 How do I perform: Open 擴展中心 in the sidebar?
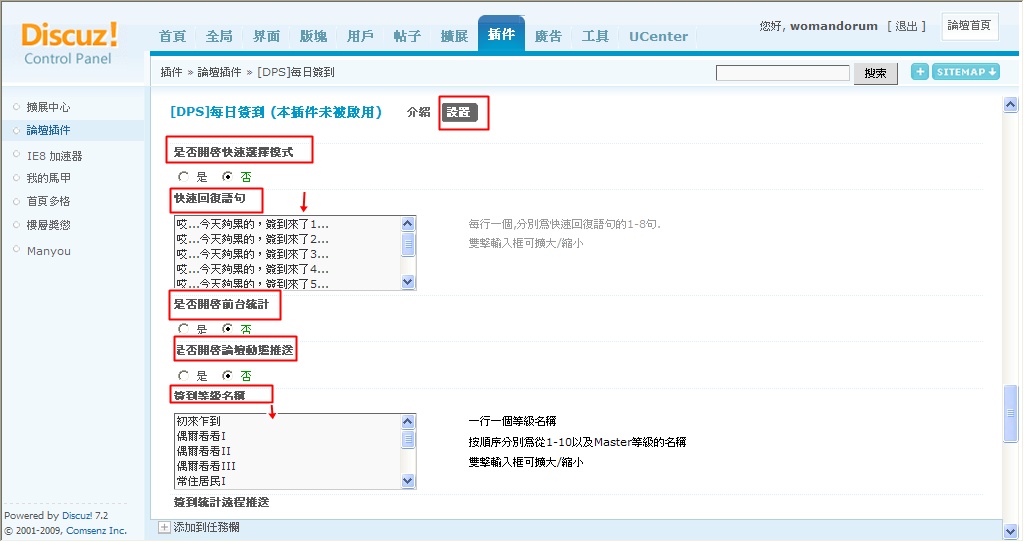(48, 107)
